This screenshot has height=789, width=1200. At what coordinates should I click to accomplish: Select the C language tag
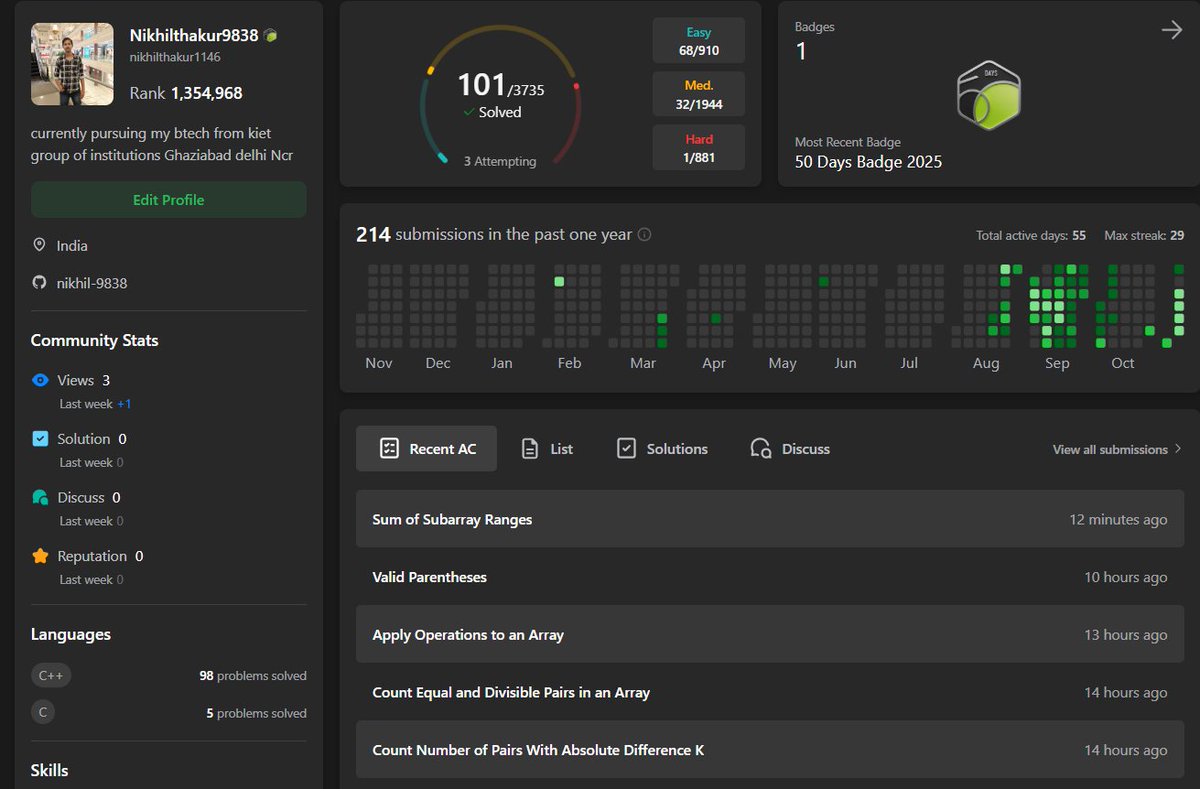43,713
